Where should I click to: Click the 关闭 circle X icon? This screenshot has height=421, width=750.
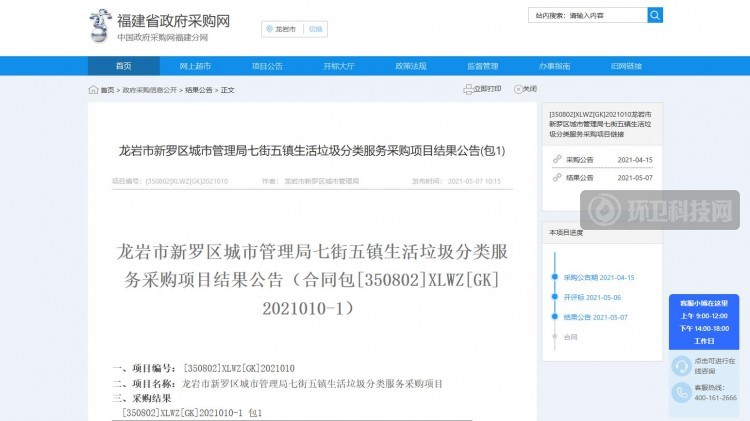click(518, 89)
